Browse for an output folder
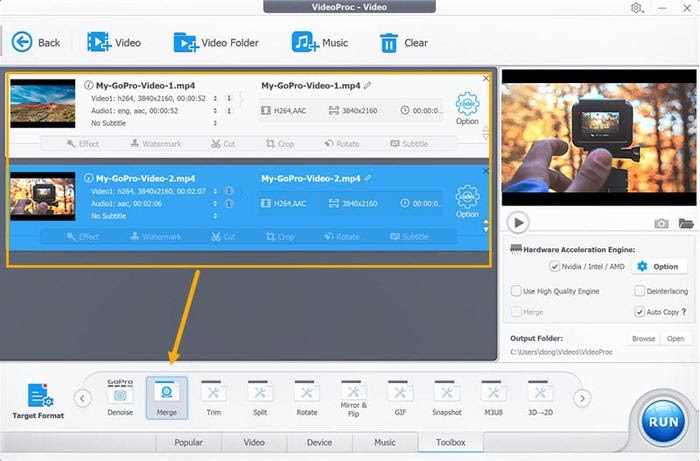 pos(643,339)
